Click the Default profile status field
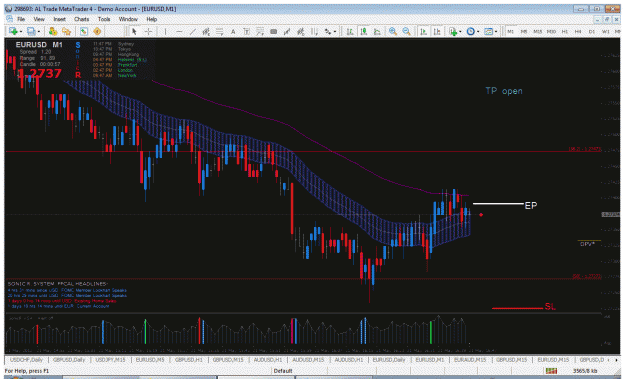 [x=283, y=371]
